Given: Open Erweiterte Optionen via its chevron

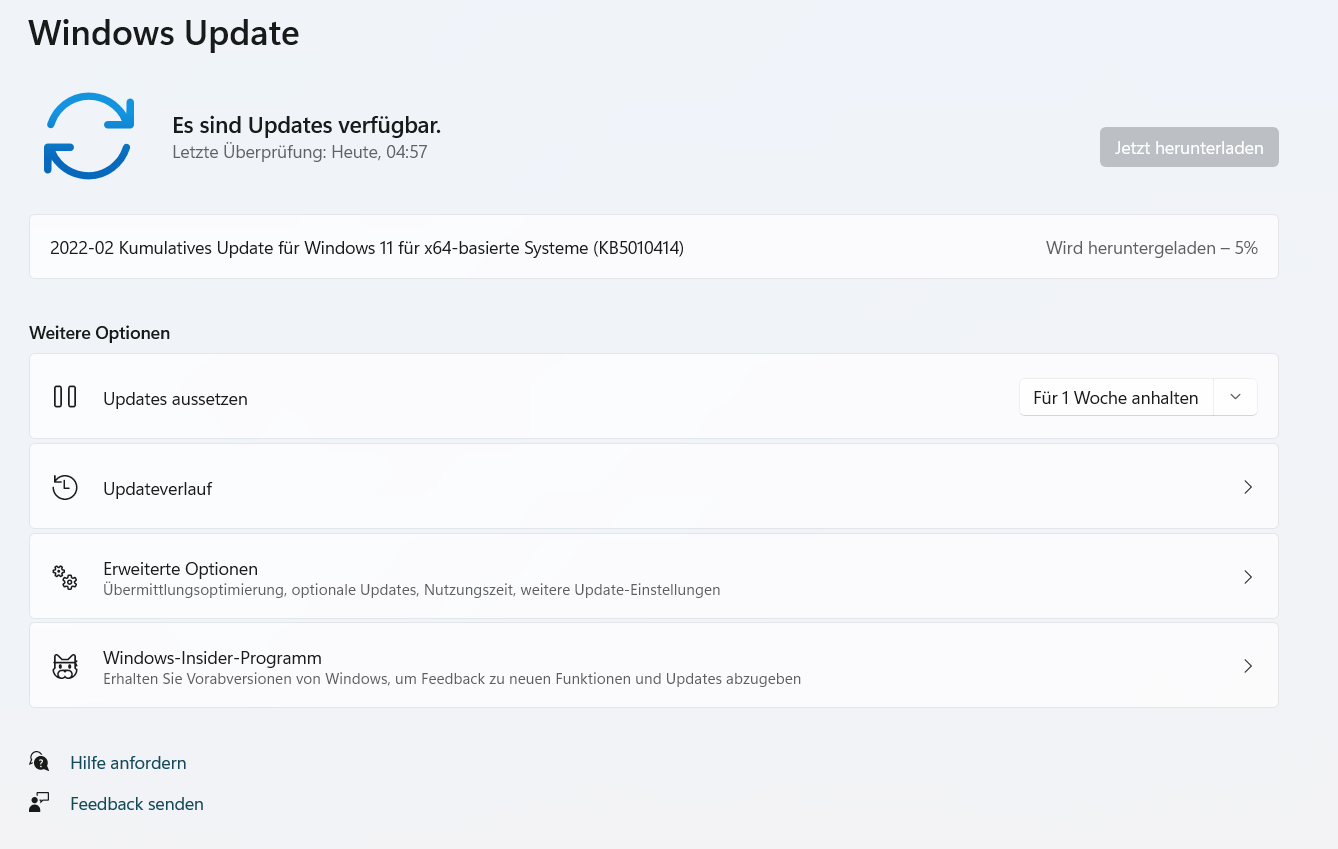Looking at the screenshot, I should [1247, 577].
